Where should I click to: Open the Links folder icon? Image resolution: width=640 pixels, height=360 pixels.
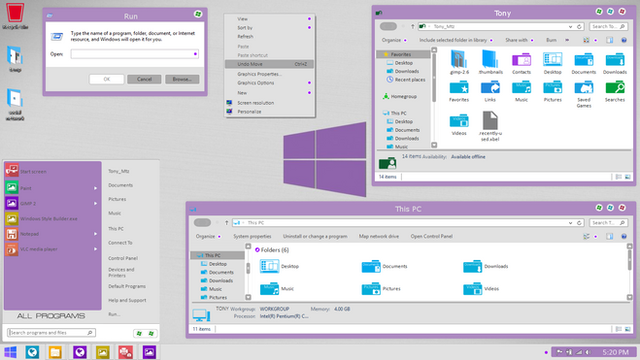click(490, 91)
